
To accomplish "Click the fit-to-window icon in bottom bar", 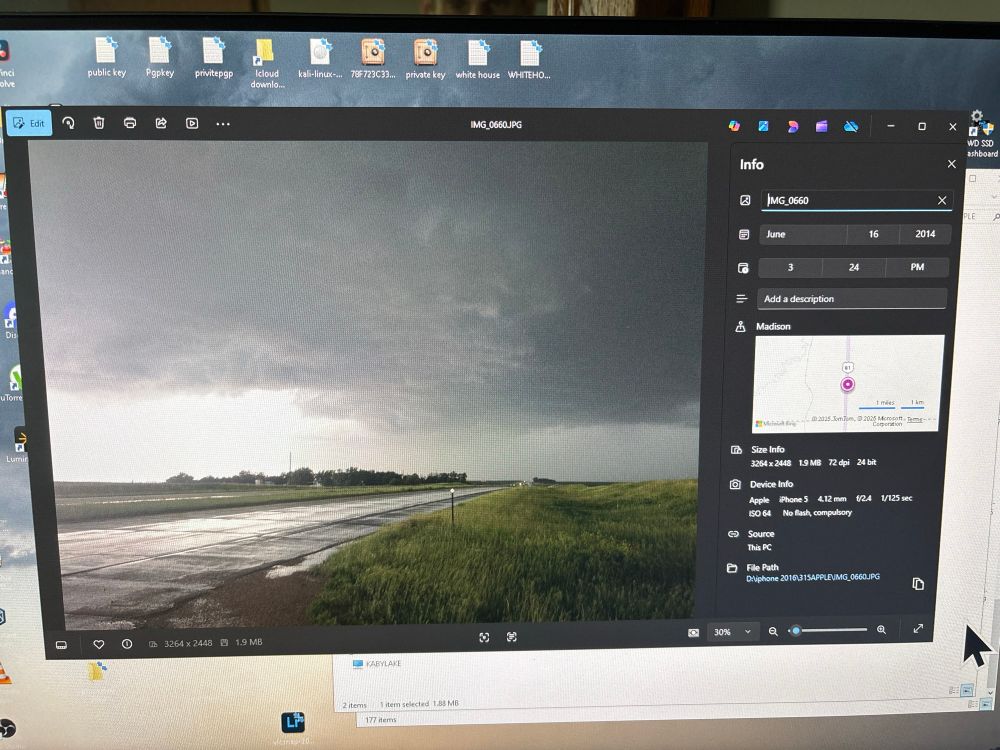I will coord(484,637).
